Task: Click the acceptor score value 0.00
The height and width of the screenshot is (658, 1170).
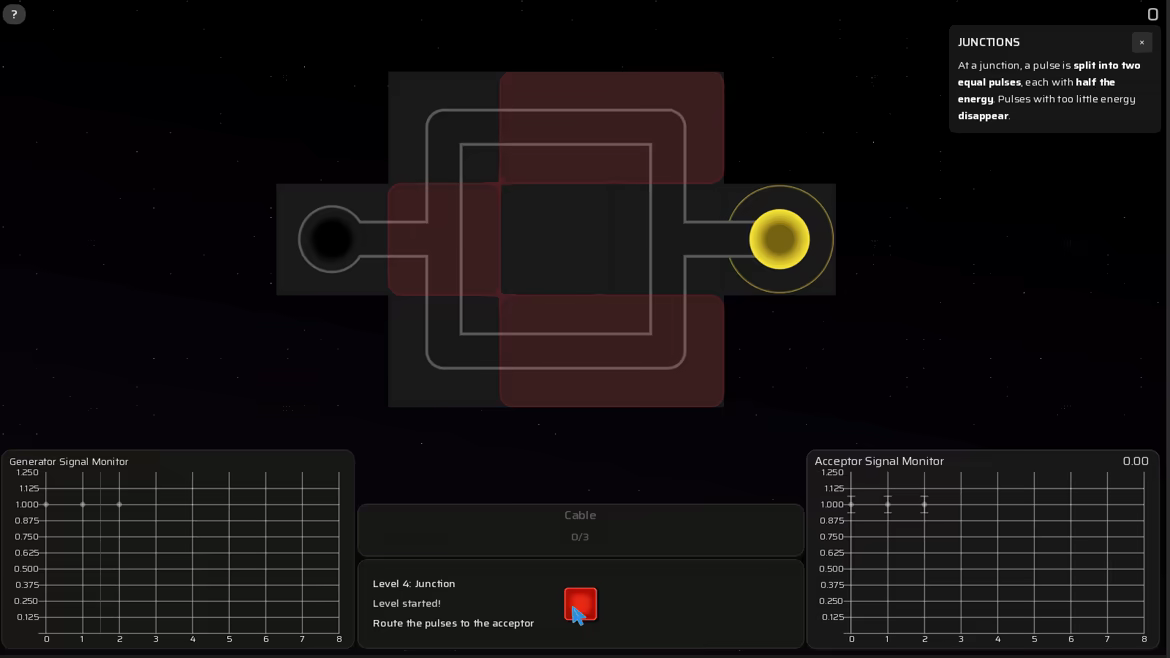Action: tap(1136, 461)
